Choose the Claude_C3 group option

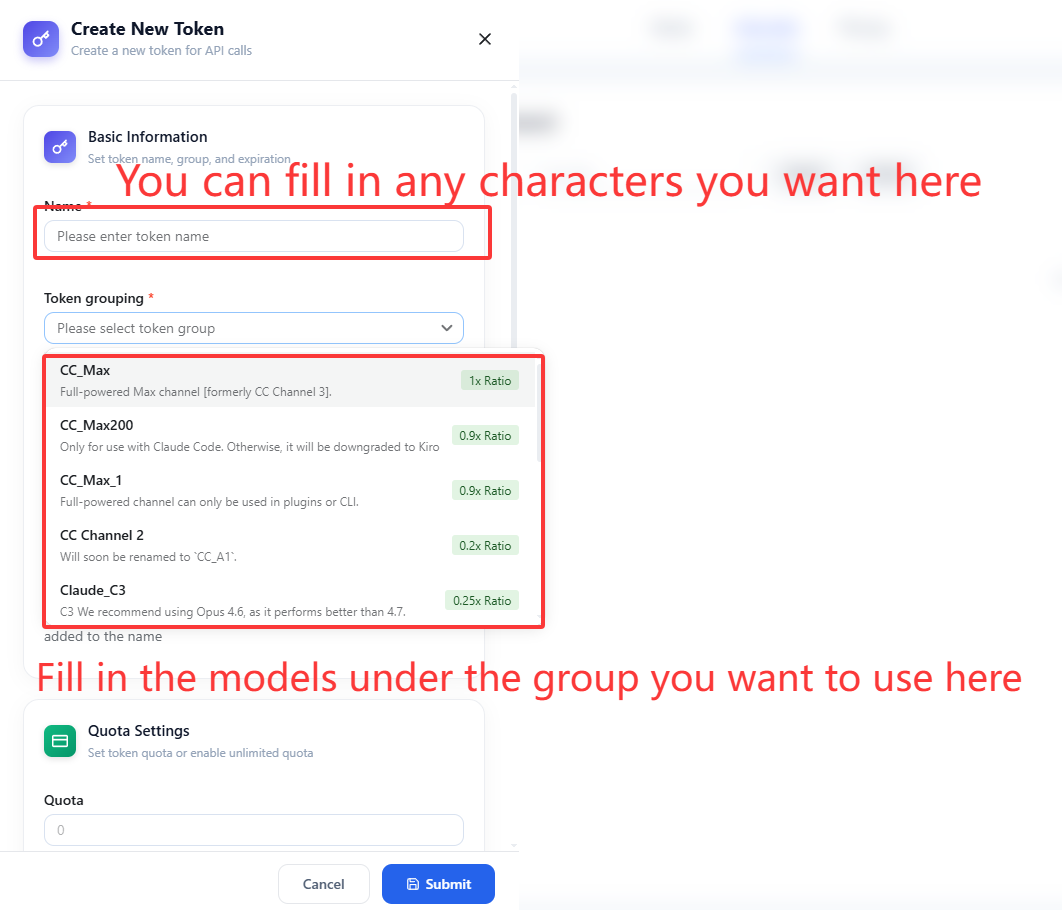[291, 600]
